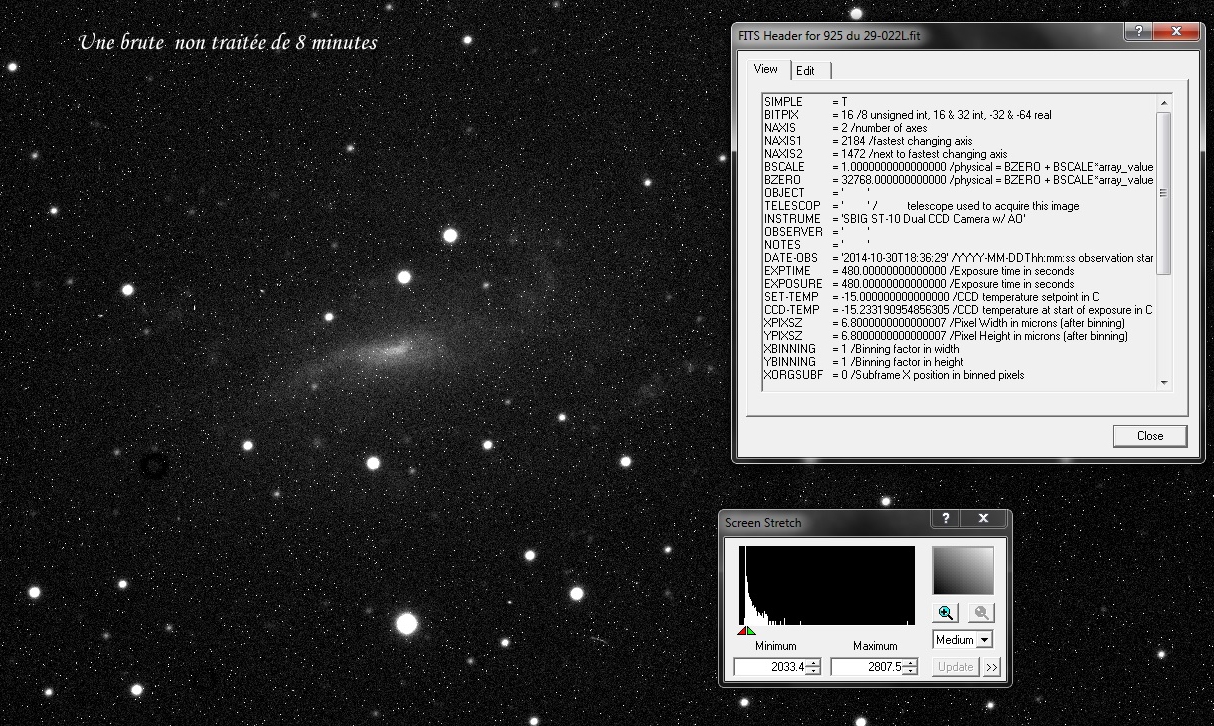The image size is (1214, 726).
Task: Decrease Minimum value with down spinner arrow
Action: tap(814, 671)
